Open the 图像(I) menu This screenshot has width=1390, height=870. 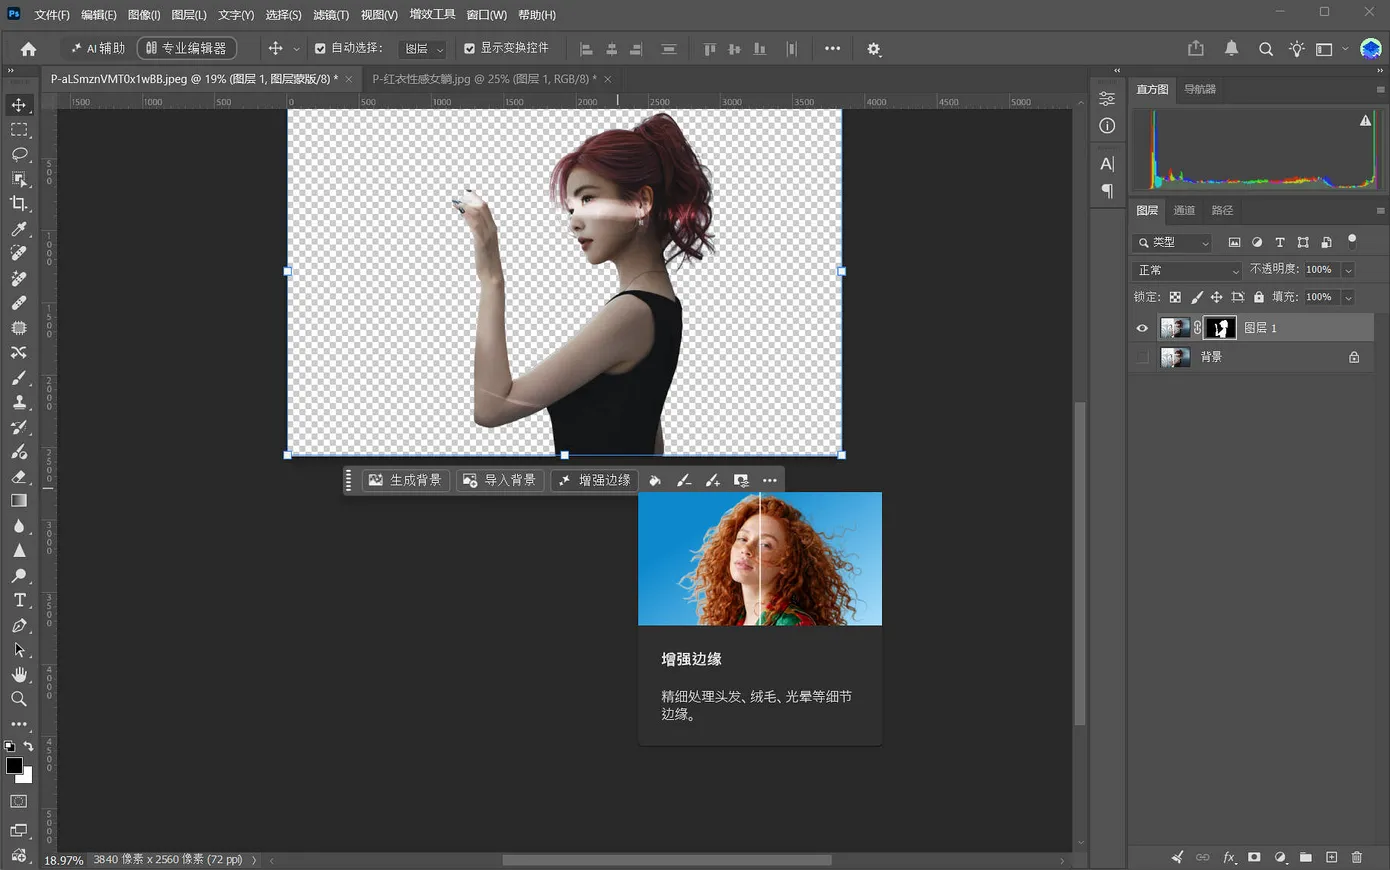(144, 15)
